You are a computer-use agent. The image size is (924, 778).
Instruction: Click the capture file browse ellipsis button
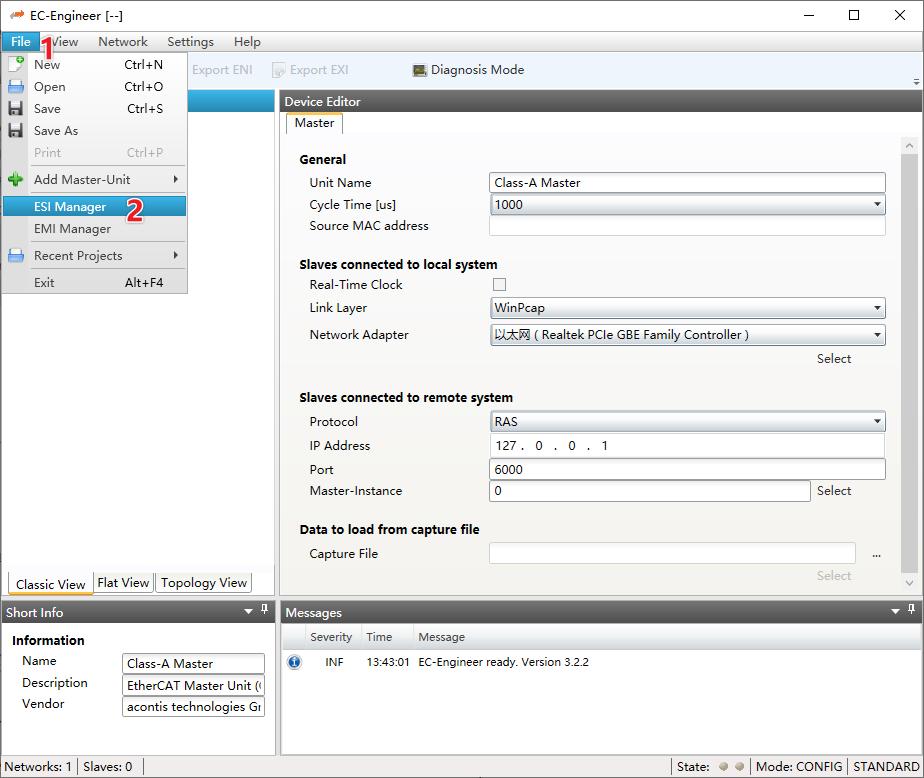pos(876,555)
